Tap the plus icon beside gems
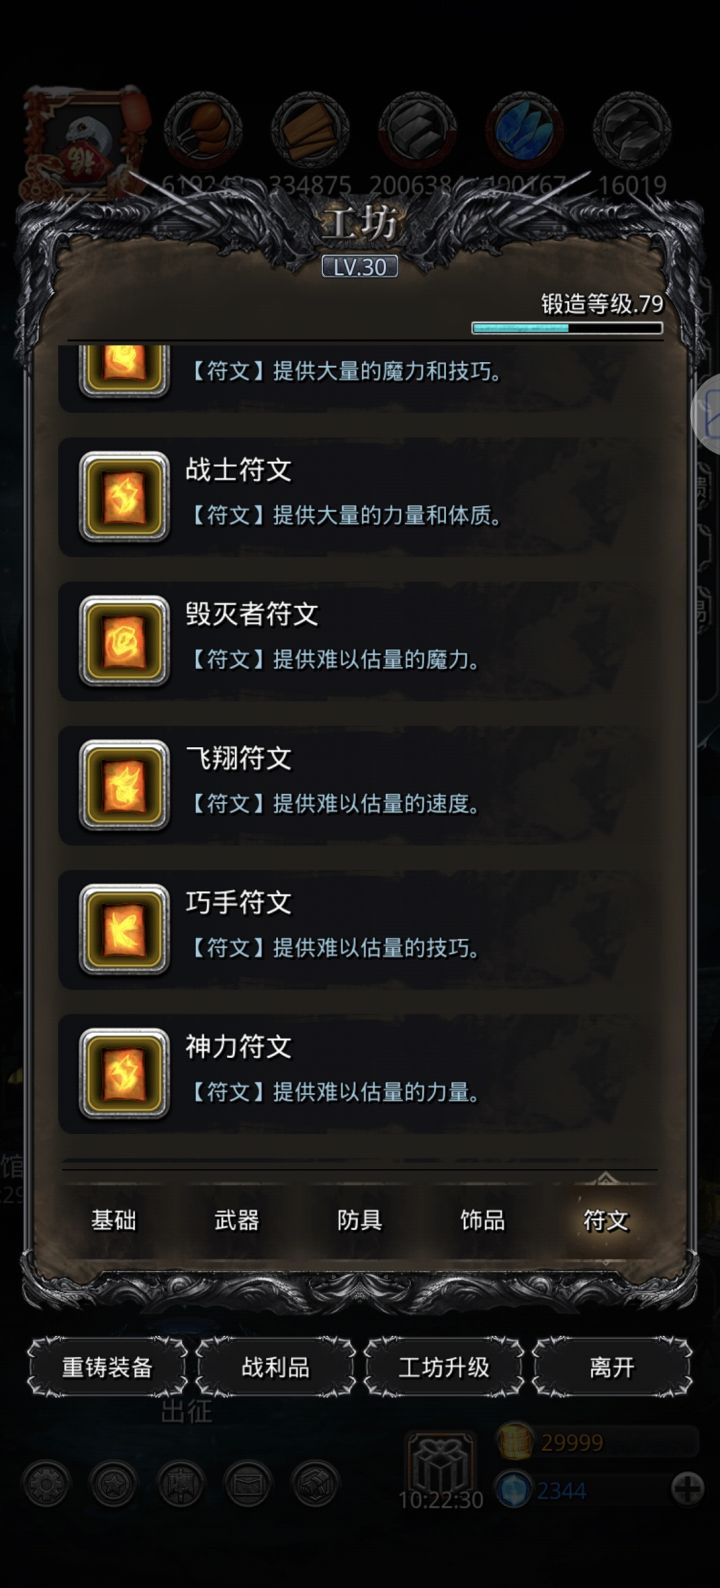Image resolution: width=720 pixels, height=1588 pixels. [x=688, y=1490]
